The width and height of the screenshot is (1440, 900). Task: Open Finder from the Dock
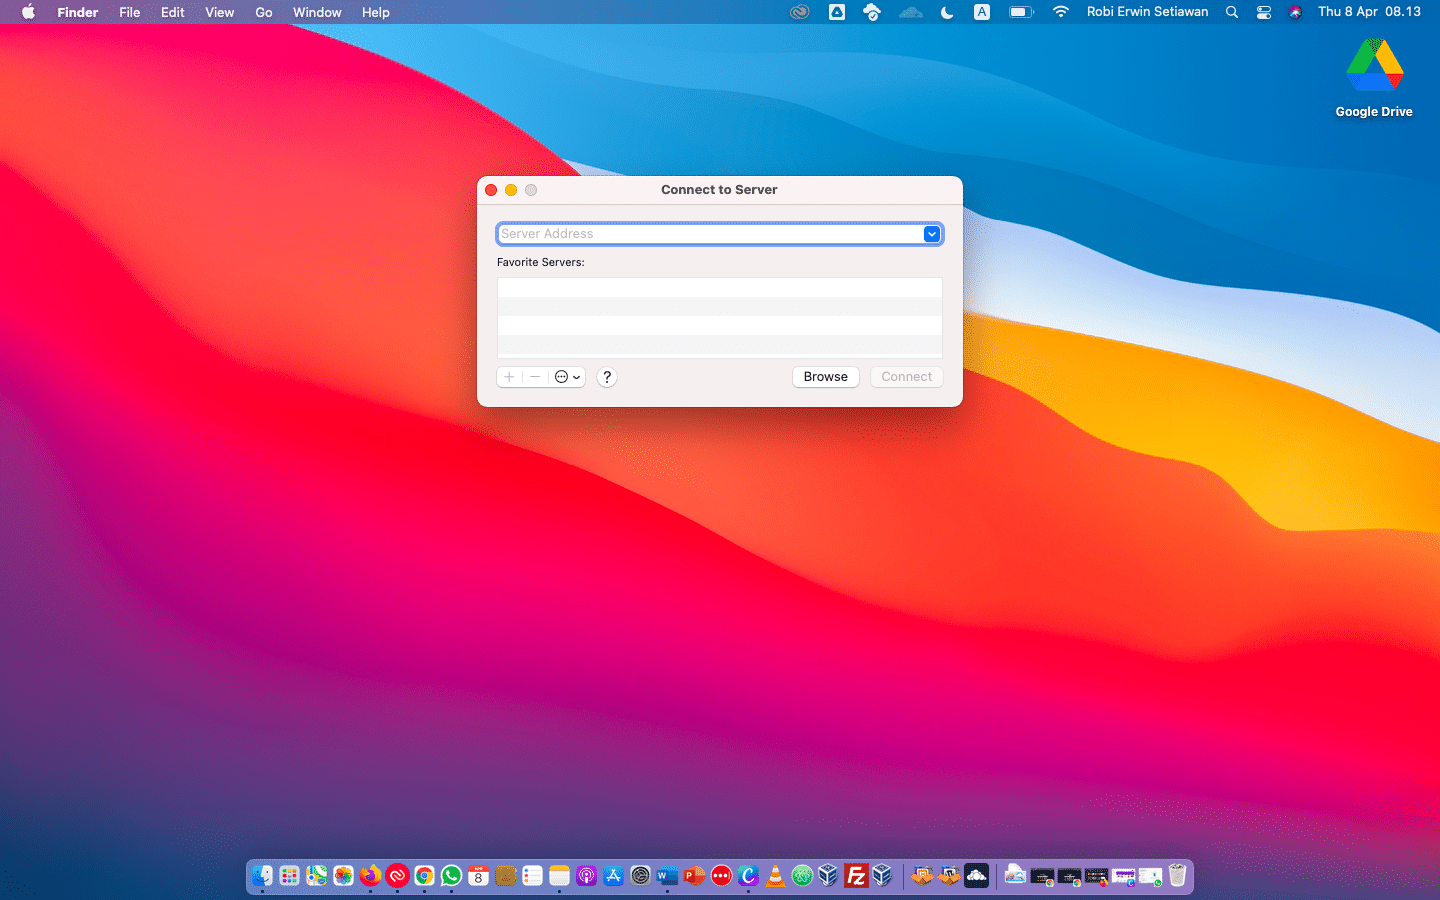tap(262, 876)
